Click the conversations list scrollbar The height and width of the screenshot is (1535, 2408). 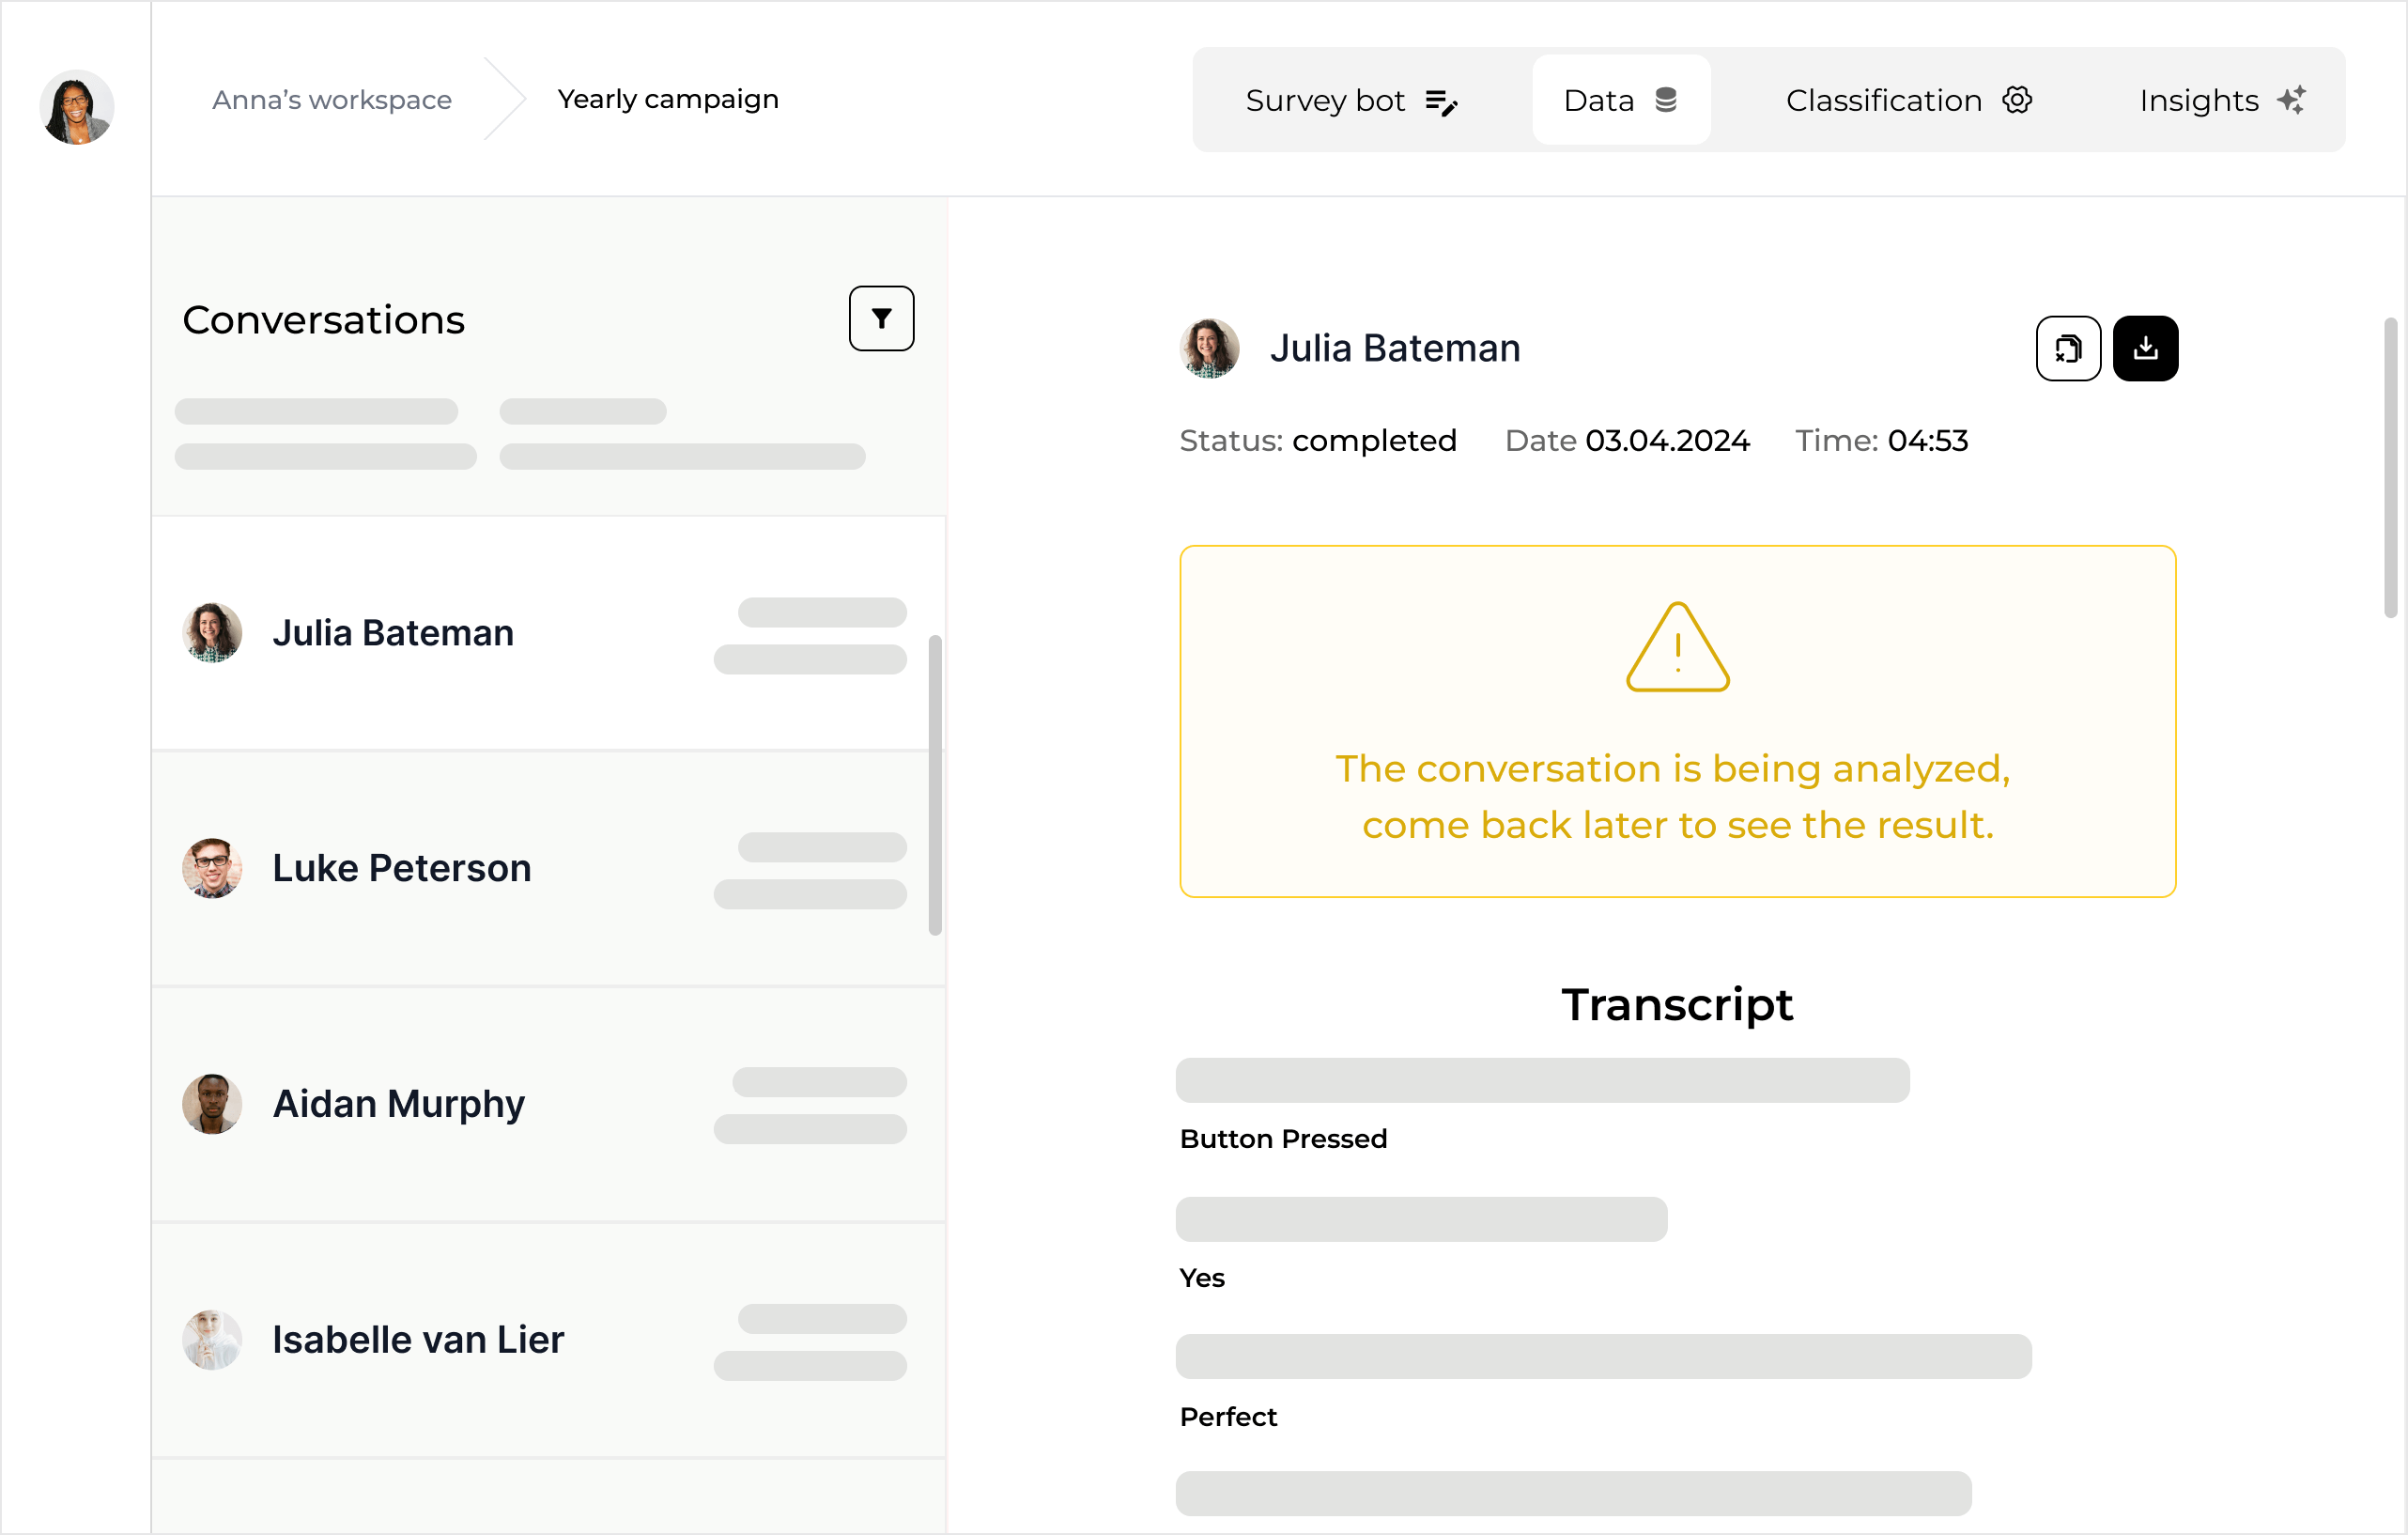coord(935,785)
